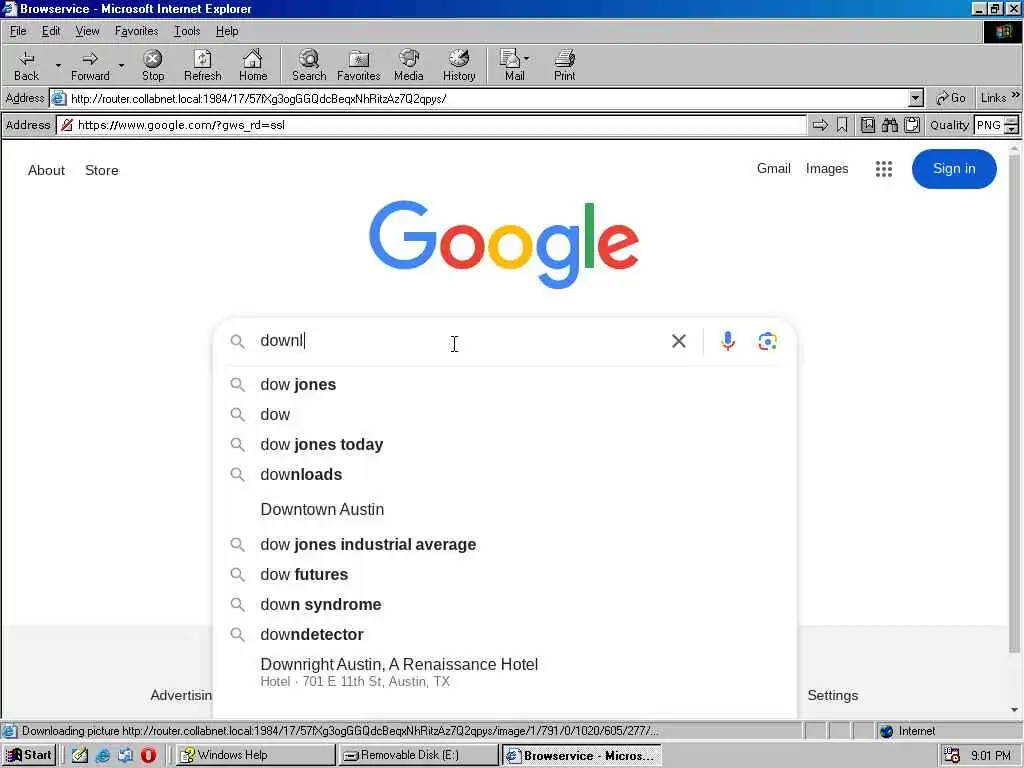
Task: Click the Browservice bookmark icon
Action: click(x=842, y=125)
